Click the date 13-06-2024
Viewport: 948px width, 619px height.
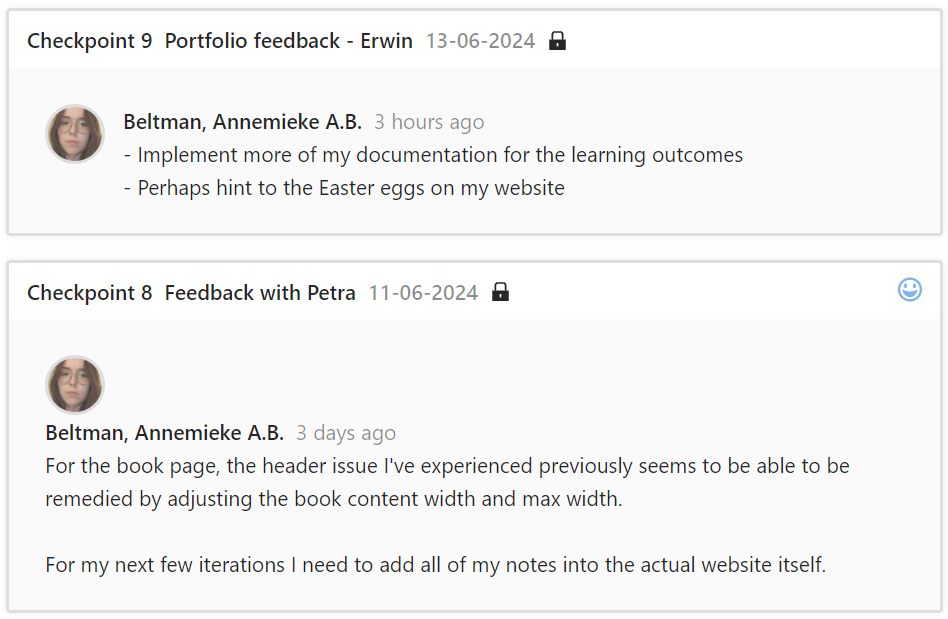click(x=480, y=41)
